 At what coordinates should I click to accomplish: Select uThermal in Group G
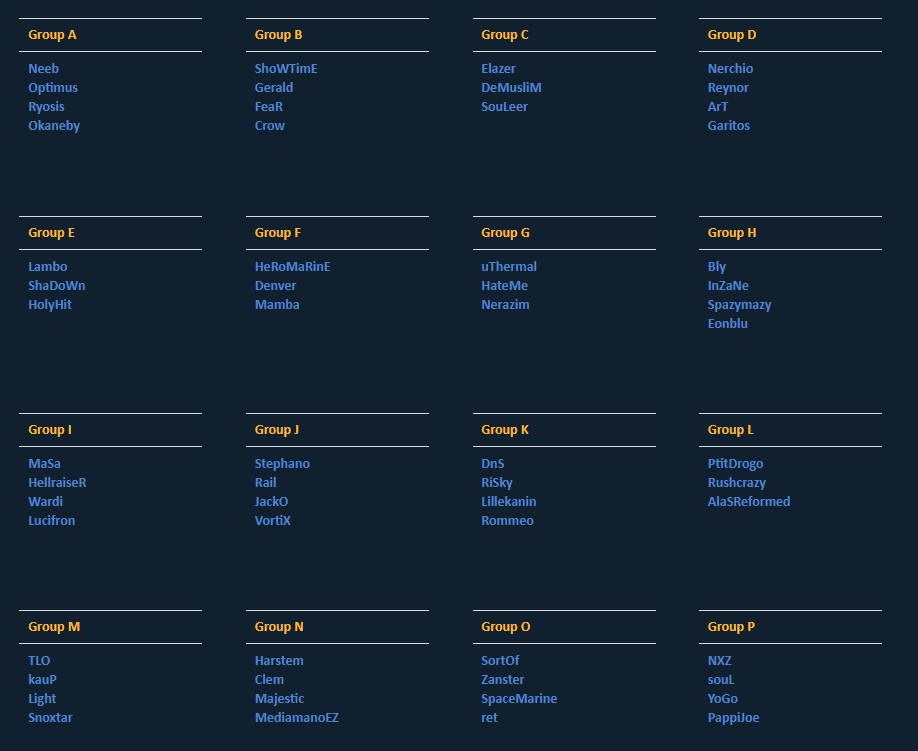509,267
